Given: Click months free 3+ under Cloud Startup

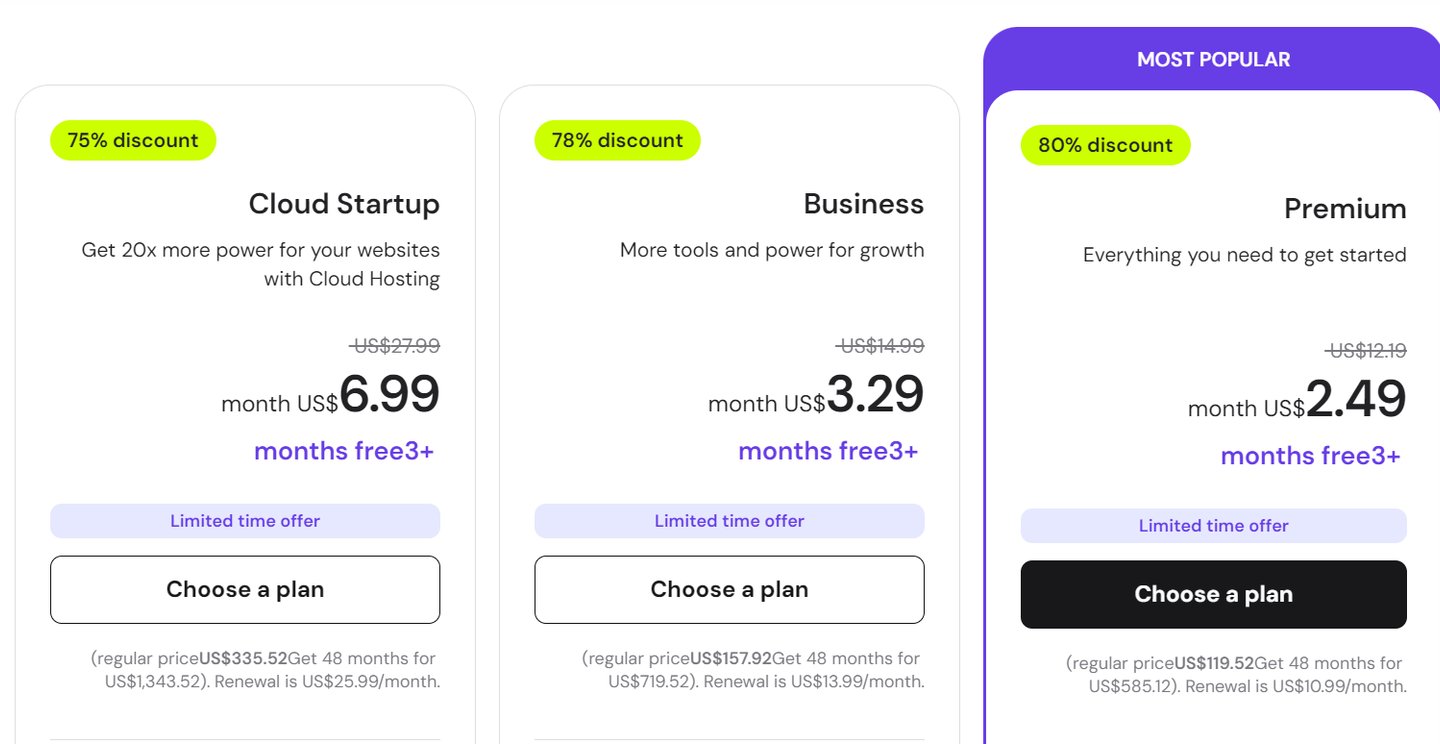Looking at the screenshot, I should [x=344, y=451].
